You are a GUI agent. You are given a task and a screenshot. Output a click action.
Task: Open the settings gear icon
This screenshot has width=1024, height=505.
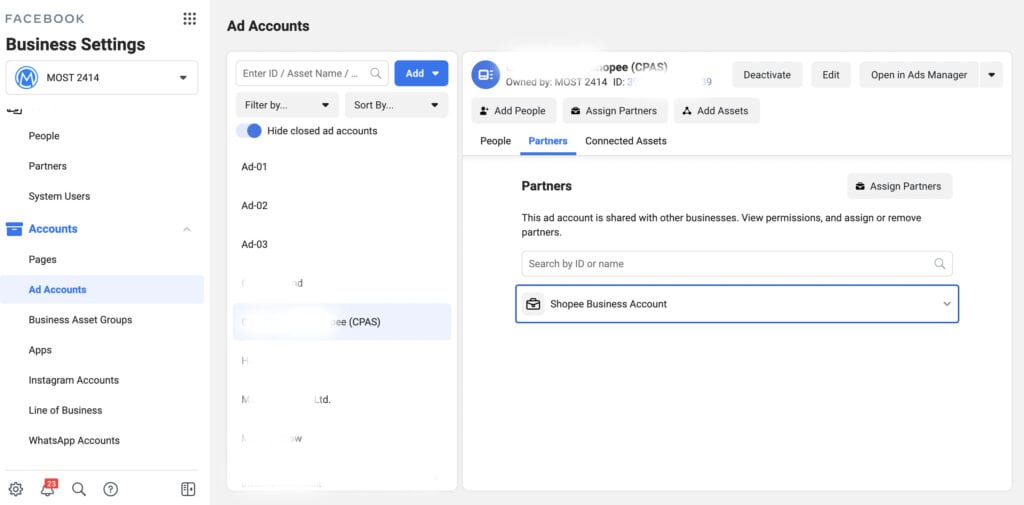pyautogui.click(x=16, y=489)
